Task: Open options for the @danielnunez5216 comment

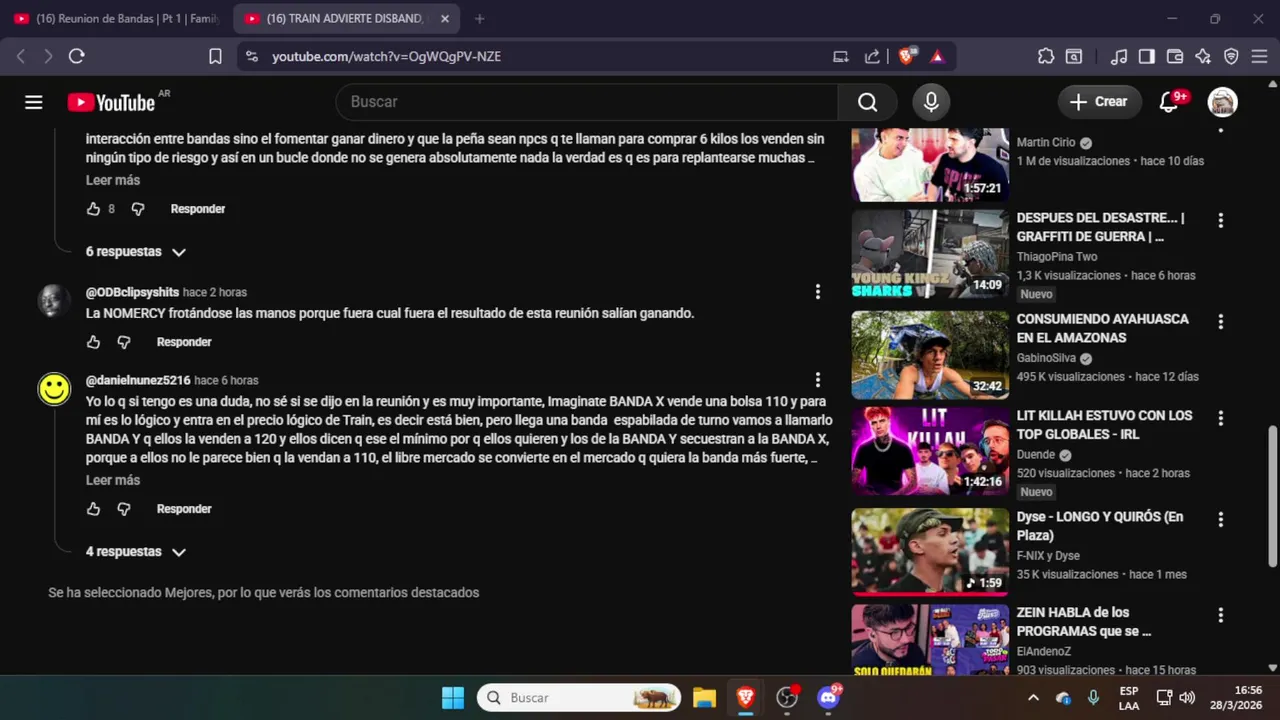Action: click(x=817, y=380)
